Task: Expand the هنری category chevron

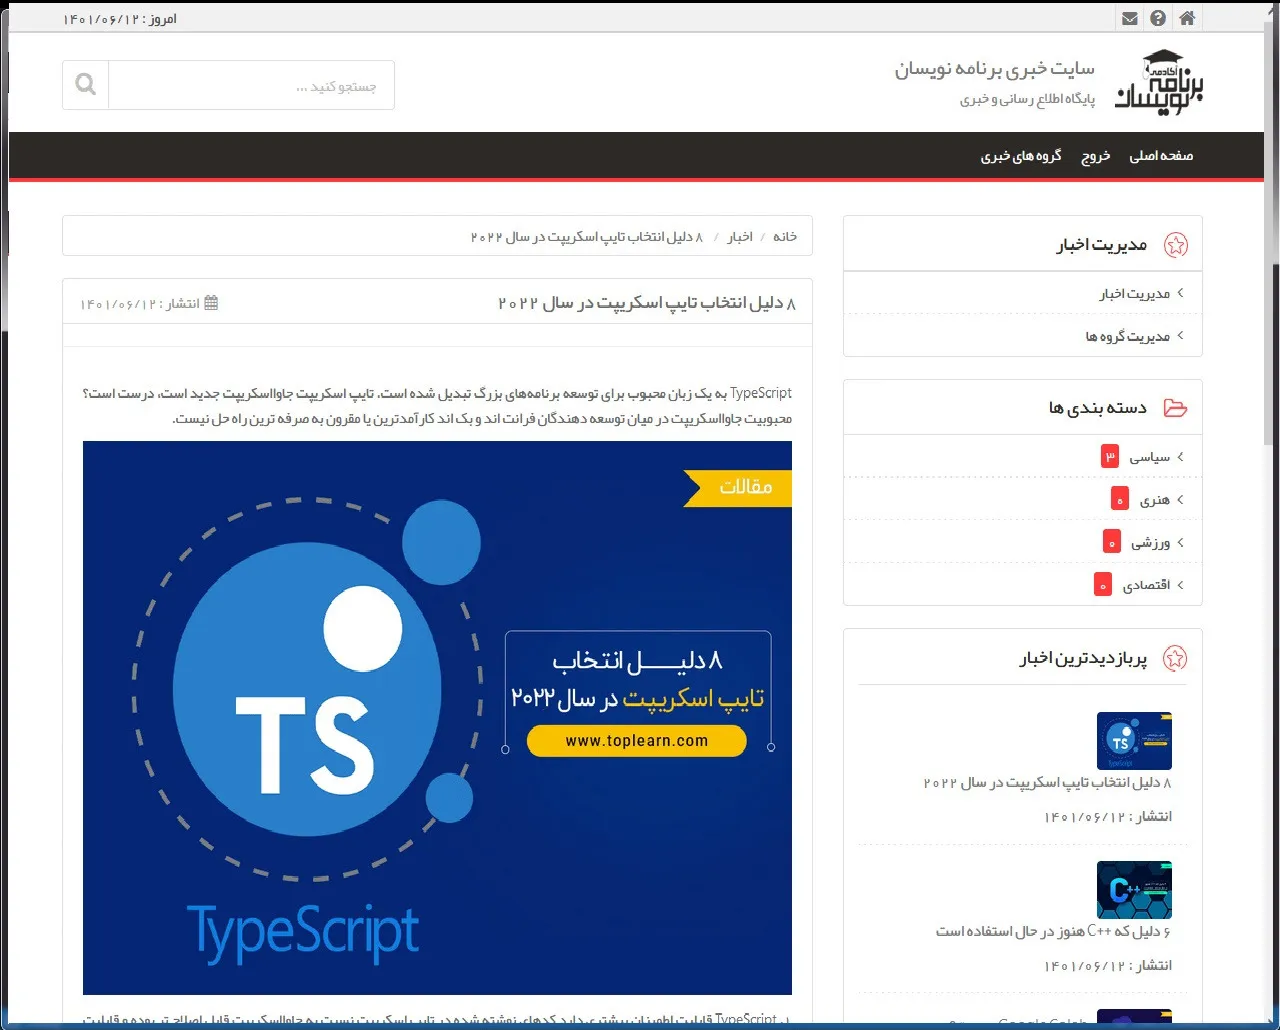Action: coord(1180,500)
